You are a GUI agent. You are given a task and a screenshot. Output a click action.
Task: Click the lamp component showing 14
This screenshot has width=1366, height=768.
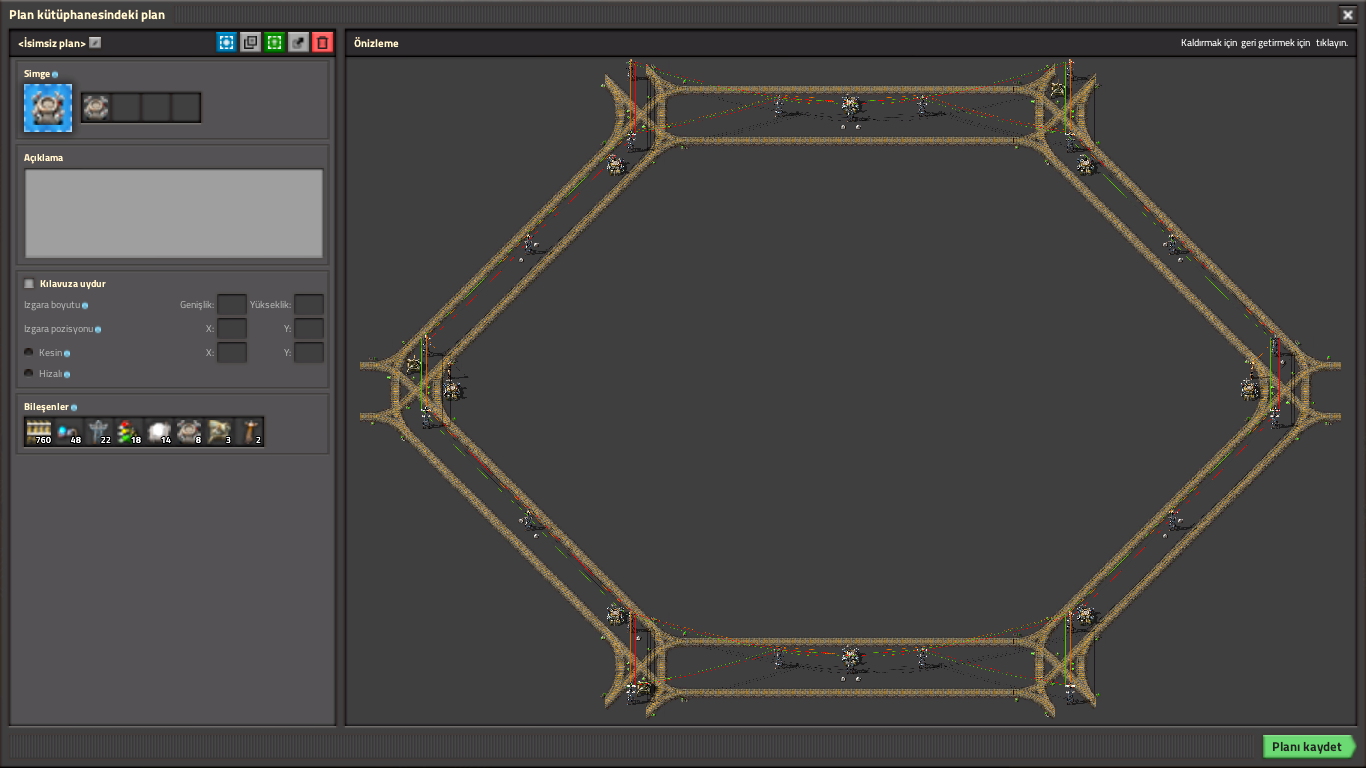tap(159, 431)
